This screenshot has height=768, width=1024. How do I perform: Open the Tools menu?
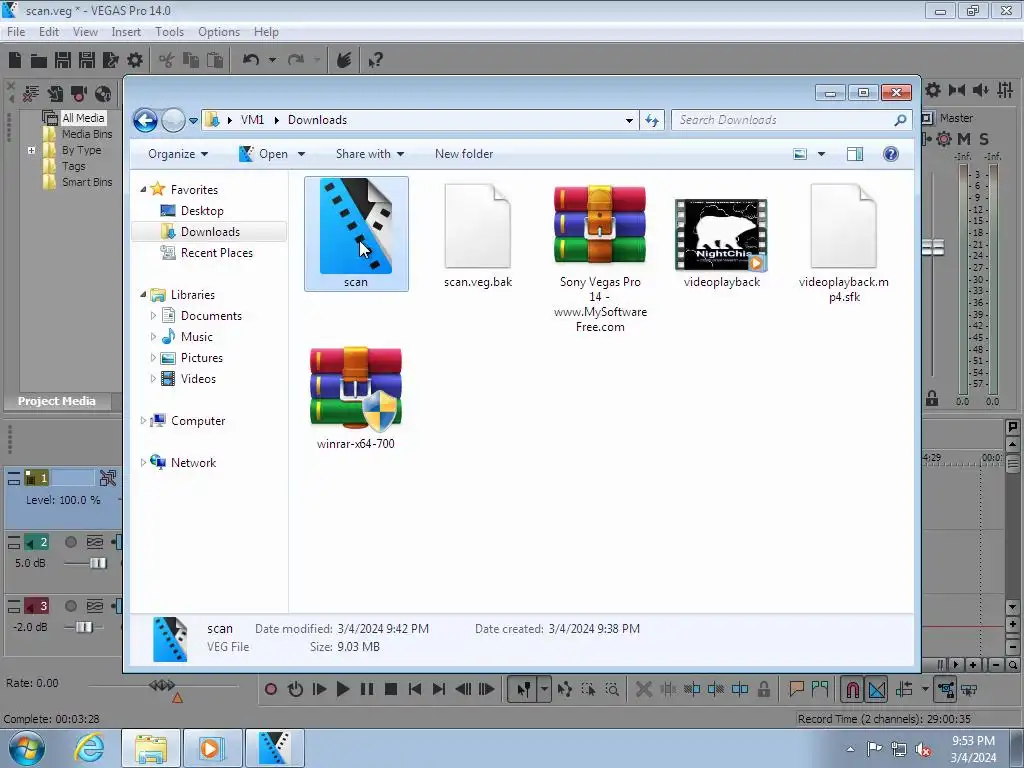[x=169, y=32]
